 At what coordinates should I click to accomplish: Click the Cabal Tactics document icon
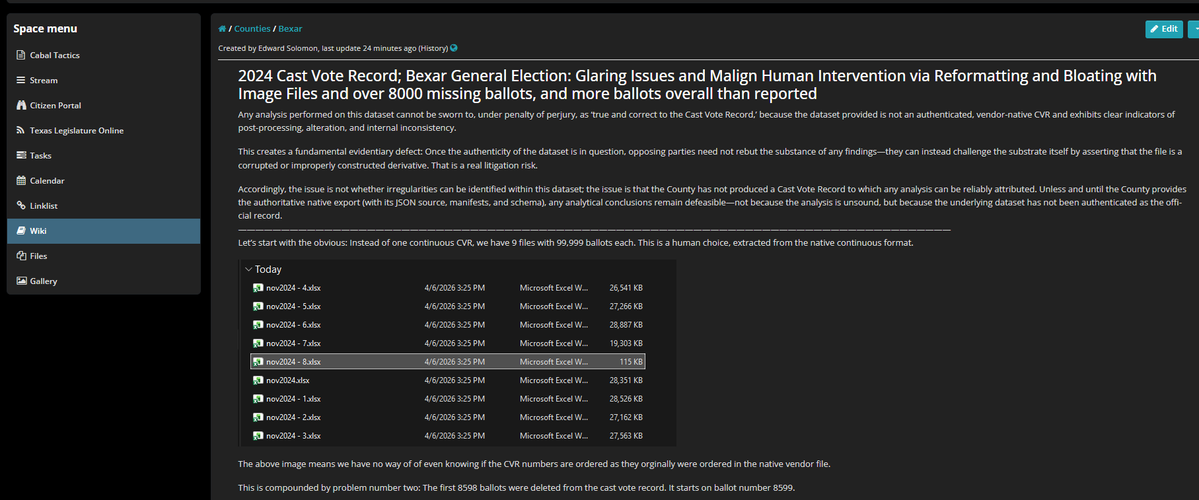tap(21, 55)
